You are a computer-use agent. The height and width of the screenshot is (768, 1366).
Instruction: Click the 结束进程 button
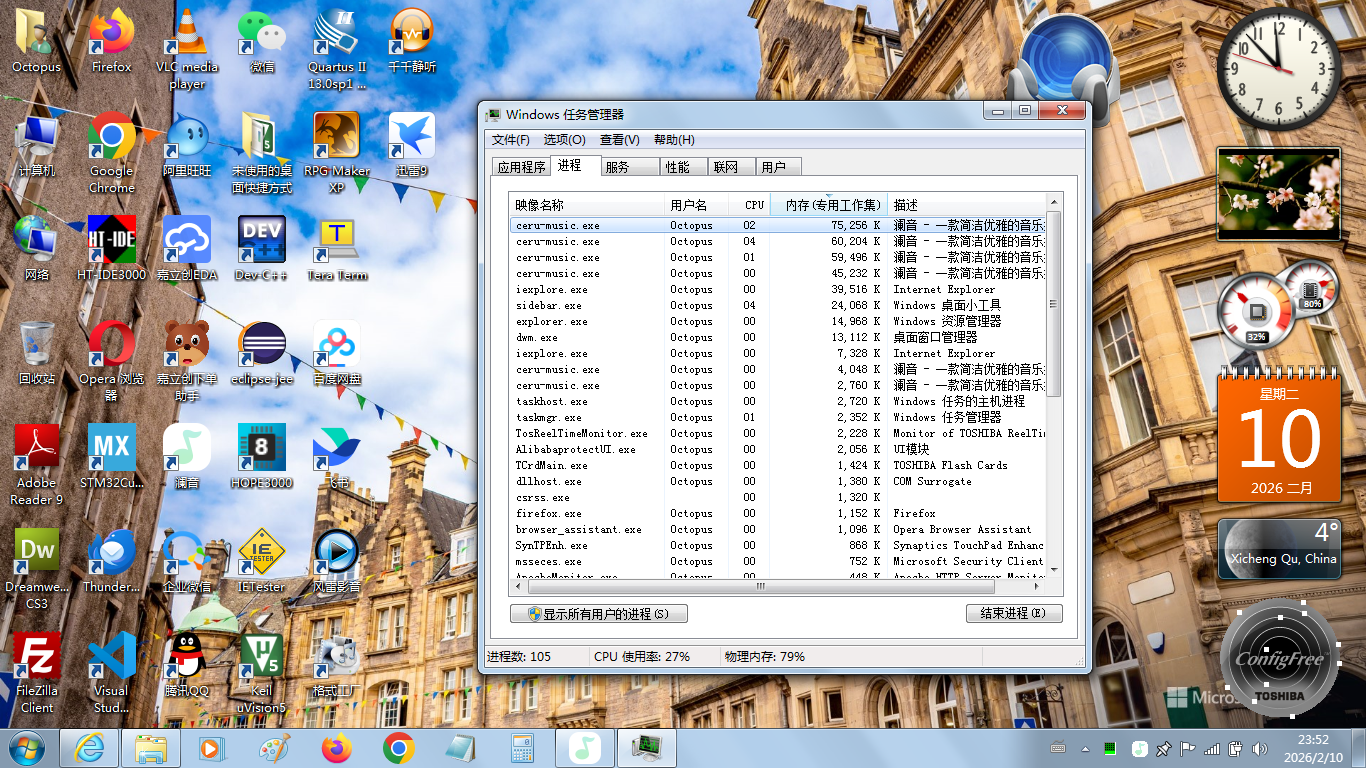1013,613
